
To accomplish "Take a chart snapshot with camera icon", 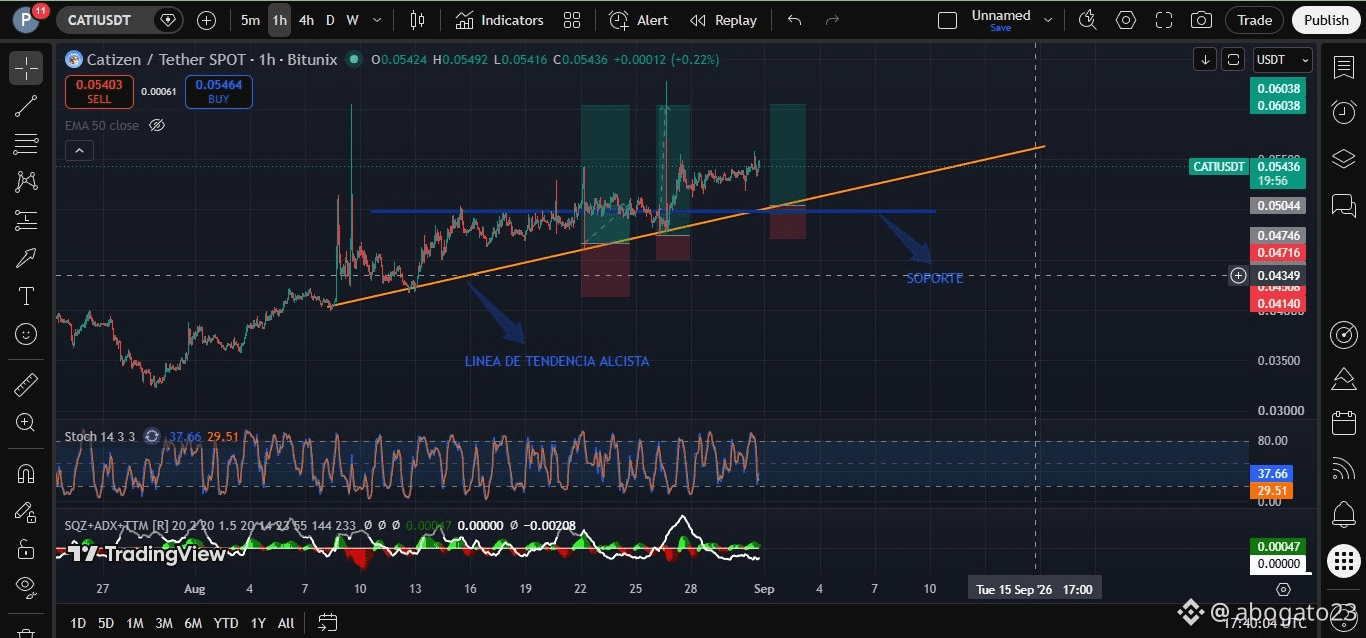I will 1201,20.
